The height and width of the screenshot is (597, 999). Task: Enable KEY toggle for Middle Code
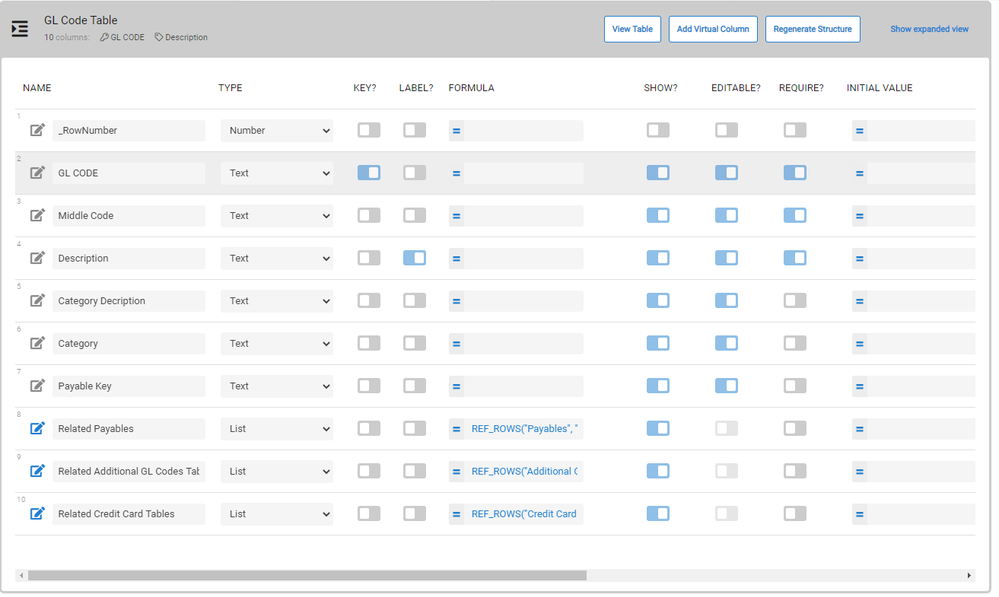coord(369,215)
